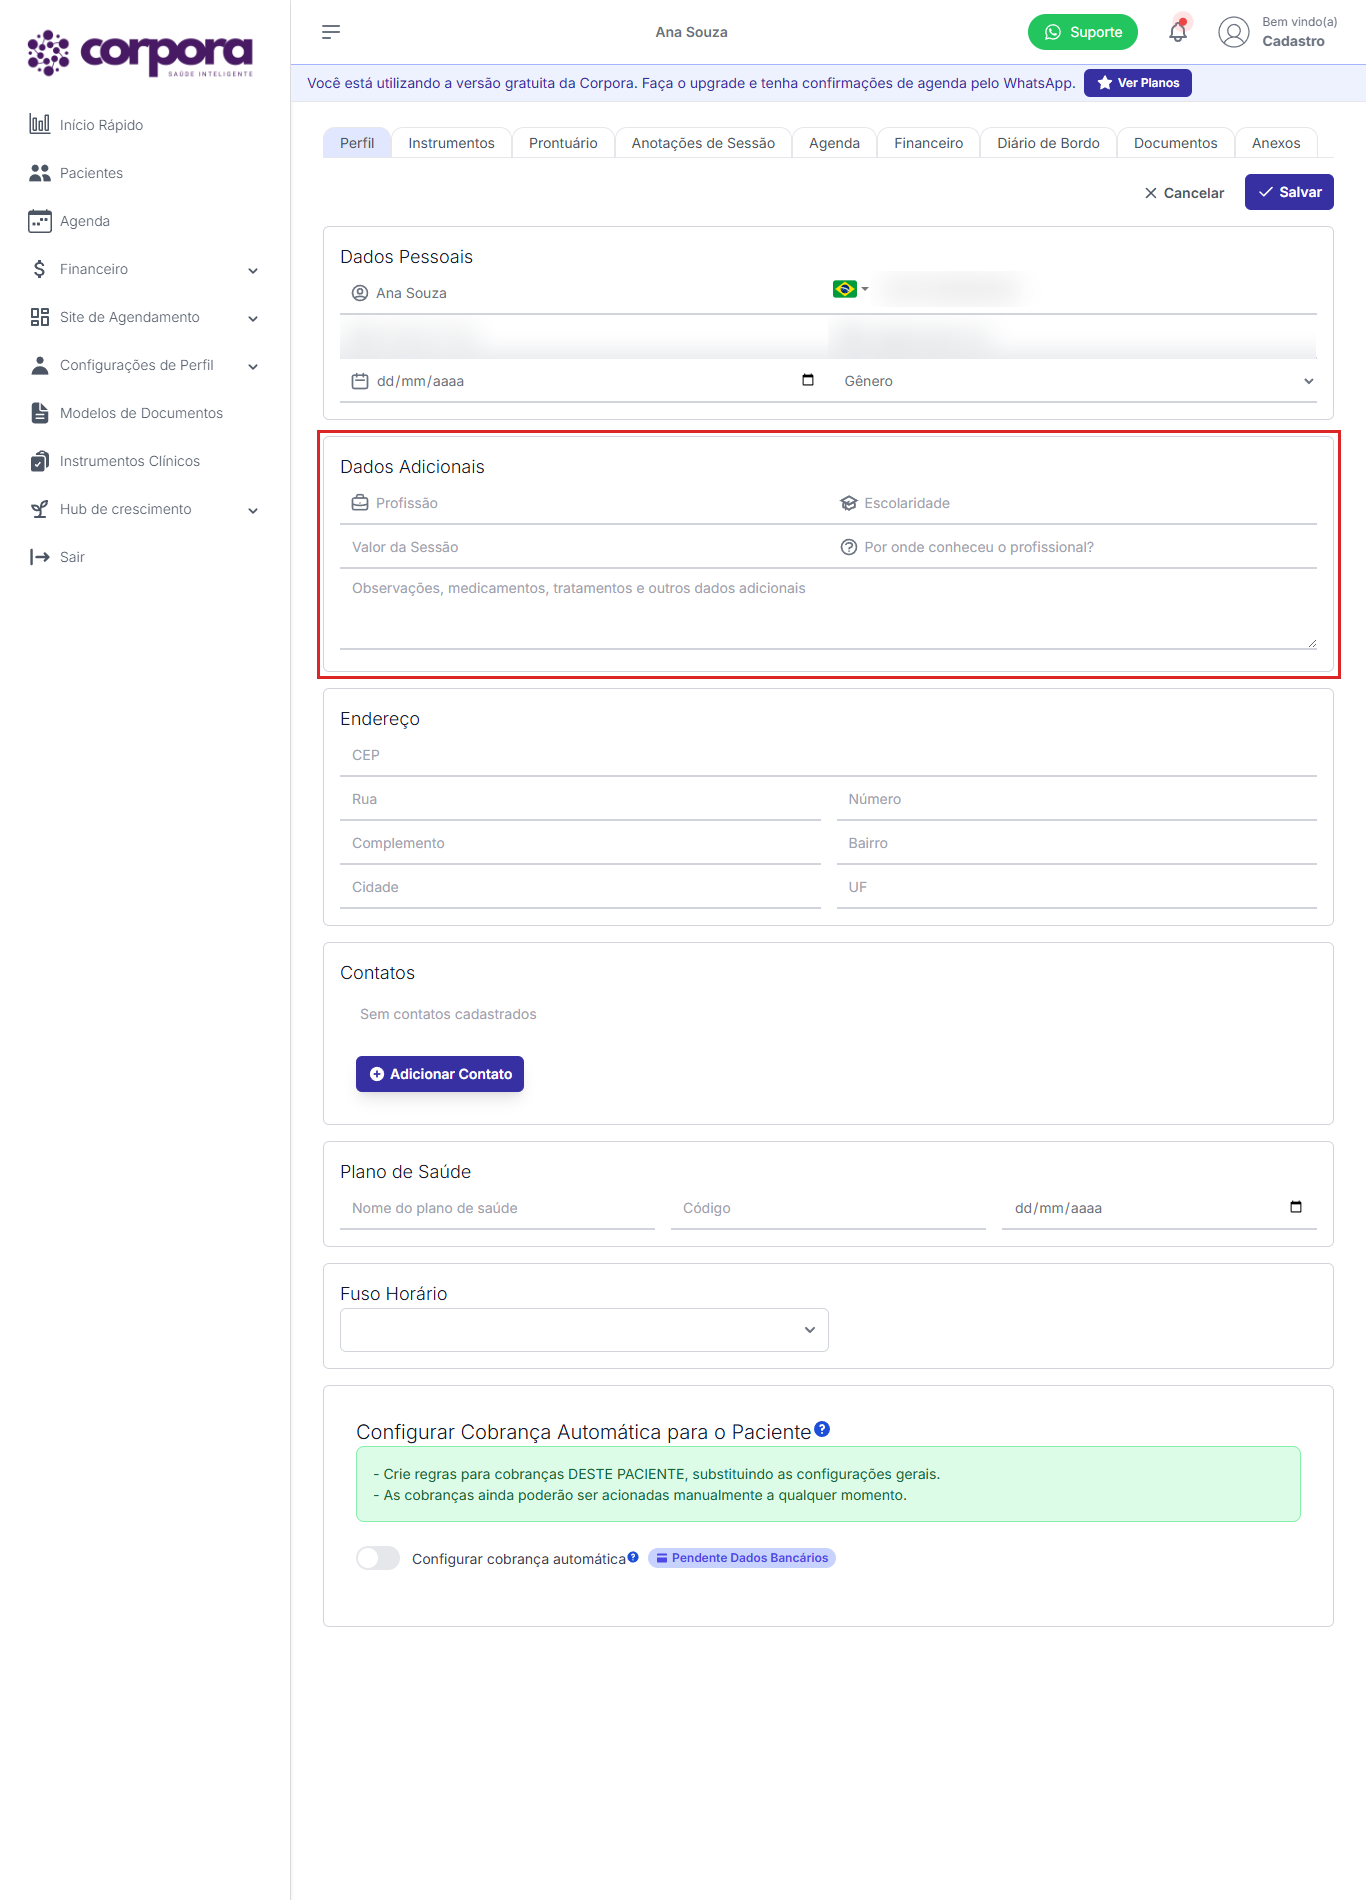Click the Escolaridade graduation cap icon

pos(849,503)
